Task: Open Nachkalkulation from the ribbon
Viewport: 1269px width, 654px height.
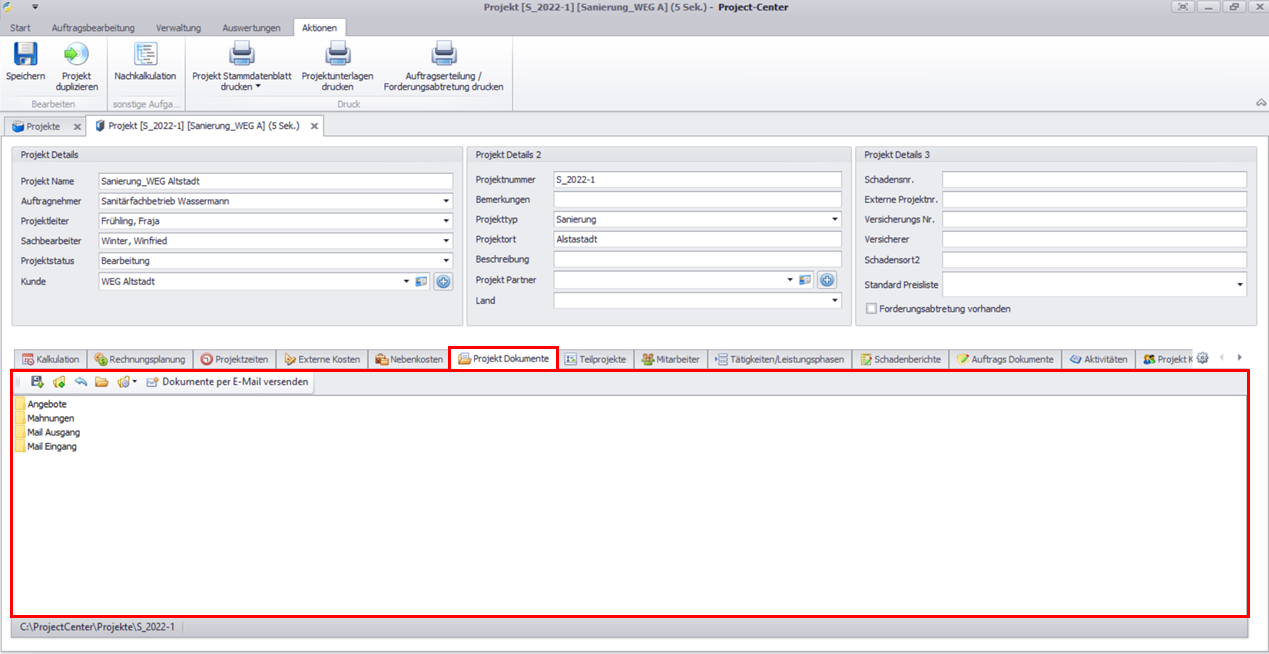Action: pyautogui.click(x=145, y=55)
